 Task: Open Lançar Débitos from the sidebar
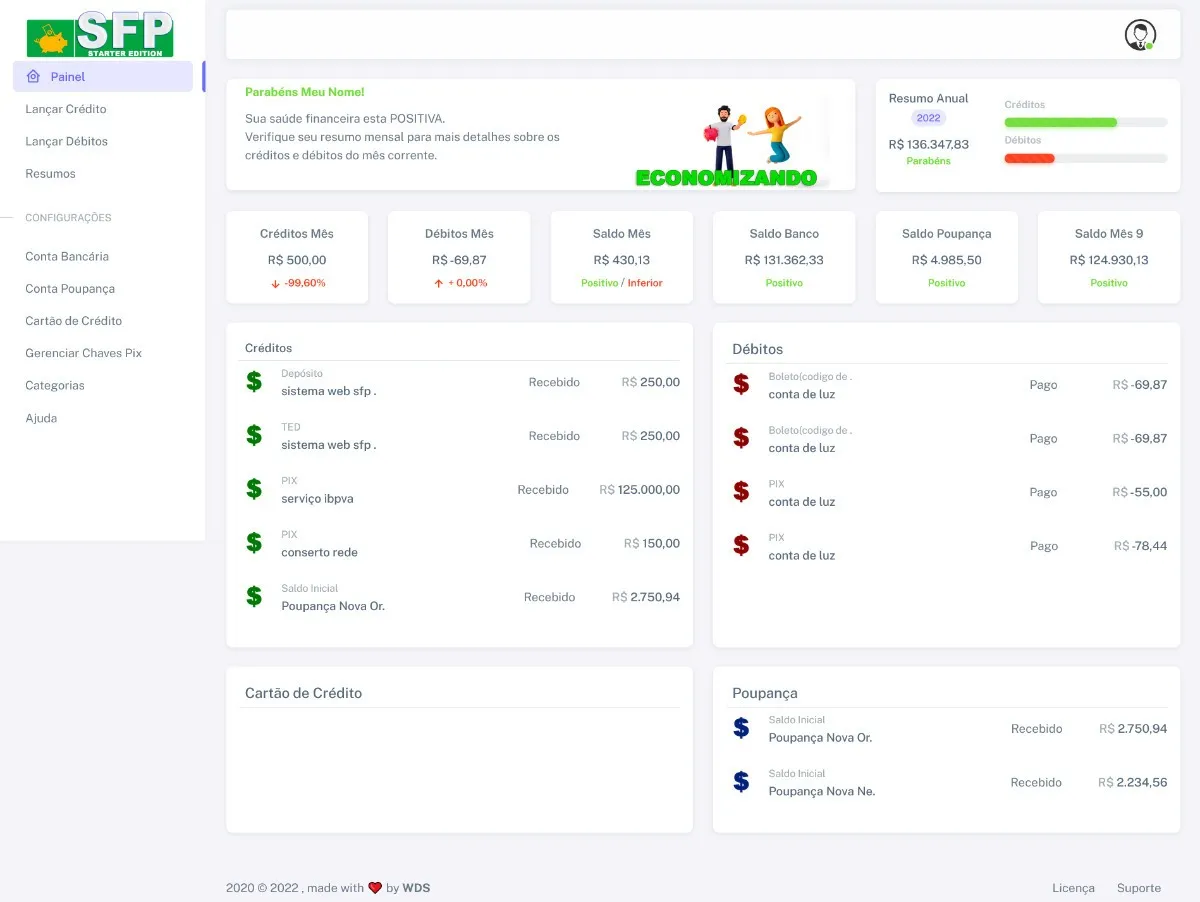click(x=66, y=141)
